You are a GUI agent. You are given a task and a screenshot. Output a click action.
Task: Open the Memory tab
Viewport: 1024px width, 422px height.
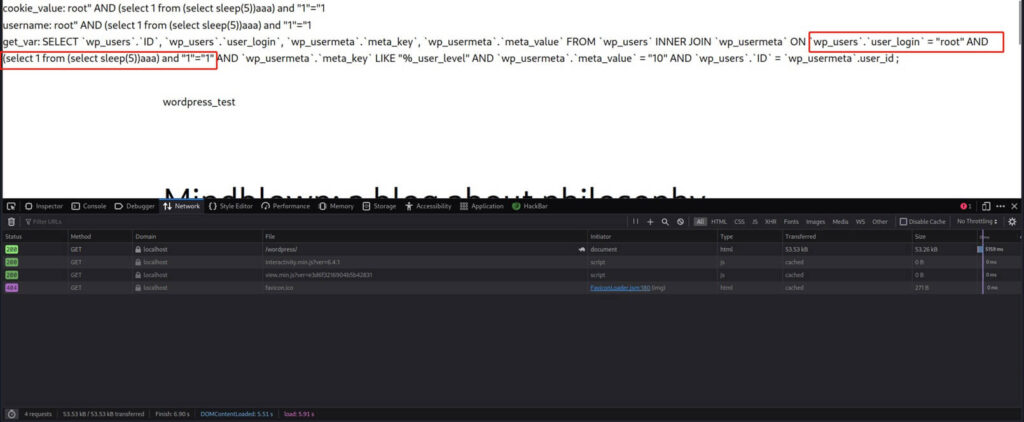click(336, 206)
